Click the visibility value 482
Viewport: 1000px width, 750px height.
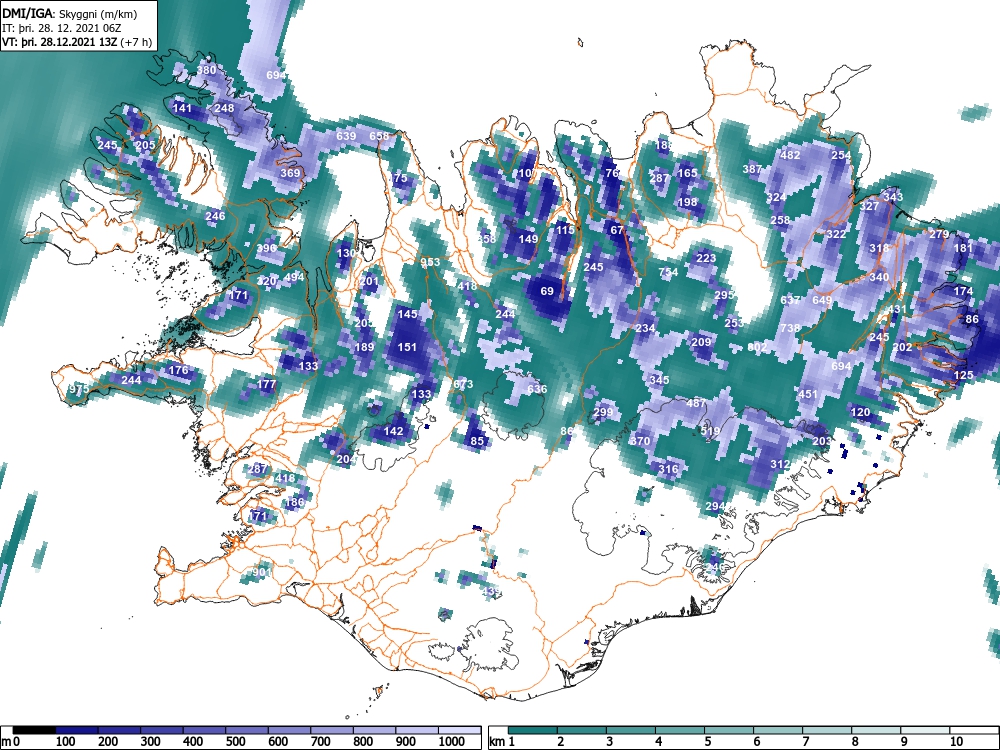click(x=790, y=155)
